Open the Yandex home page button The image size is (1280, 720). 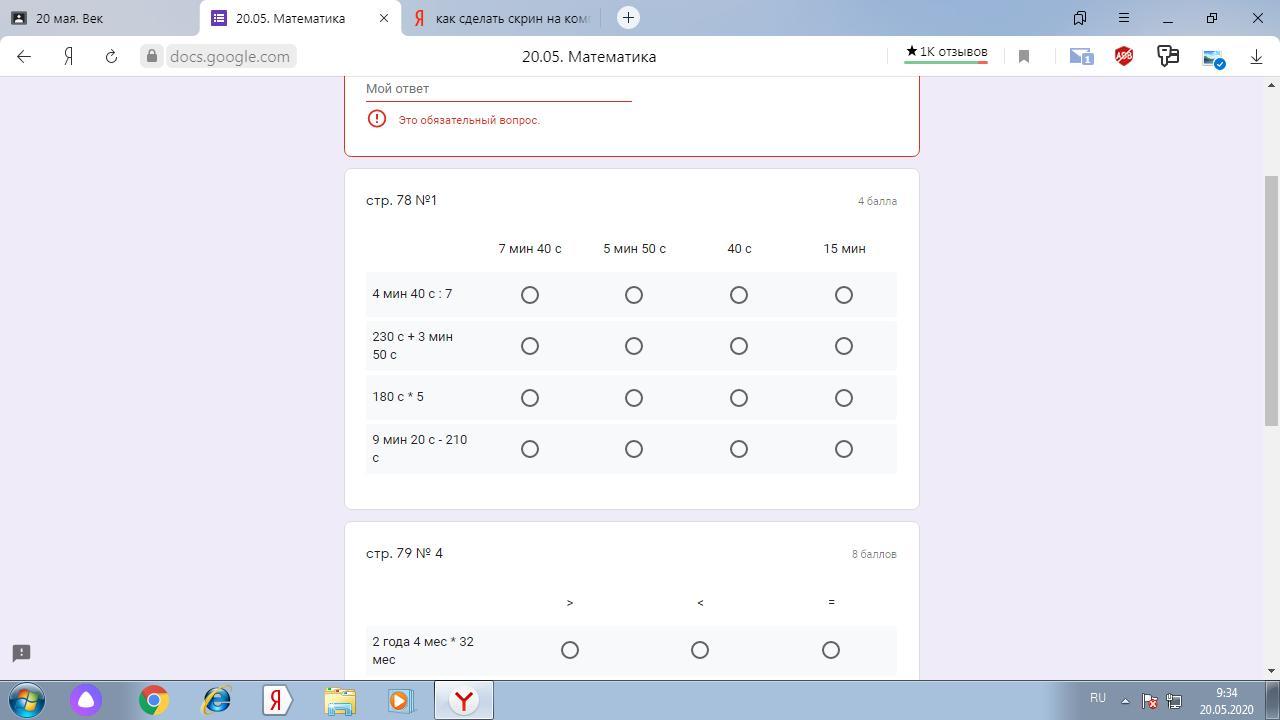(x=68, y=57)
